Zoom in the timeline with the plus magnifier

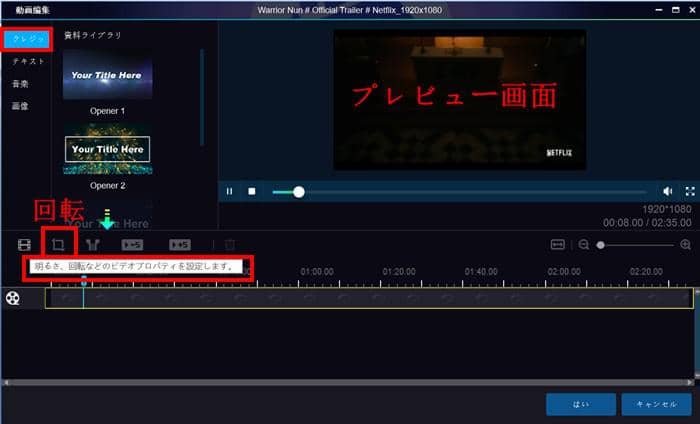[686, 245]
